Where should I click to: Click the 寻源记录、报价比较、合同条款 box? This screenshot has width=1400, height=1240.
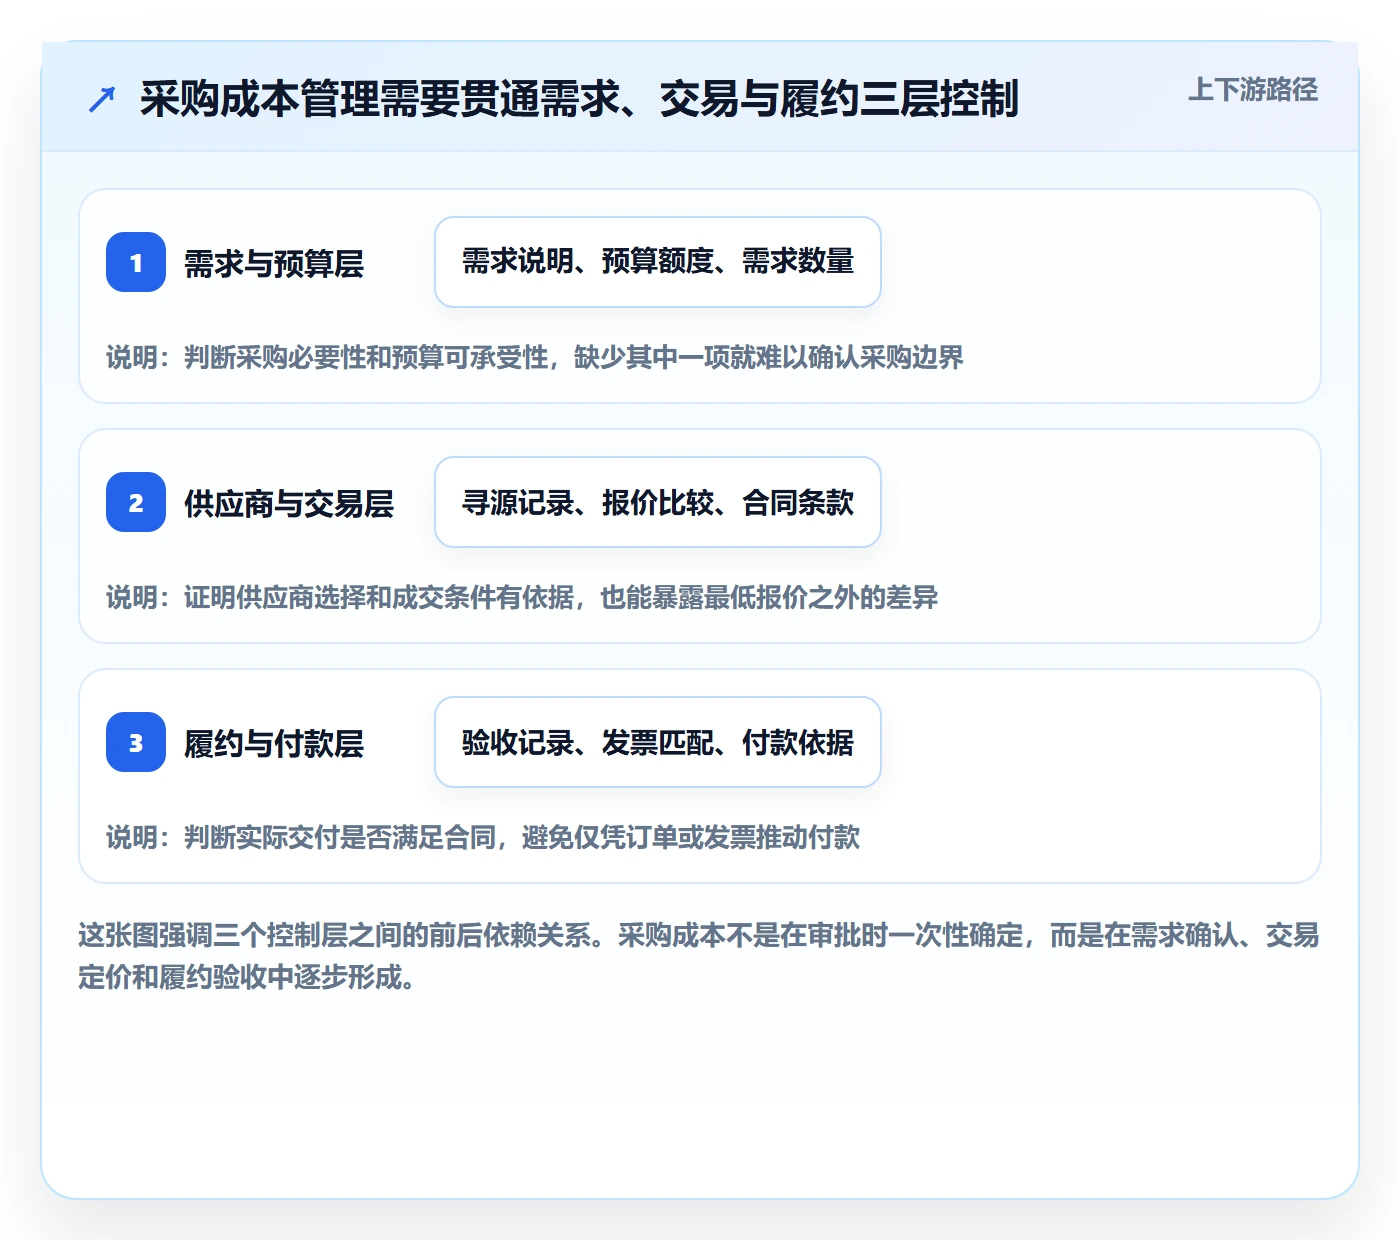tap(658, 502)
